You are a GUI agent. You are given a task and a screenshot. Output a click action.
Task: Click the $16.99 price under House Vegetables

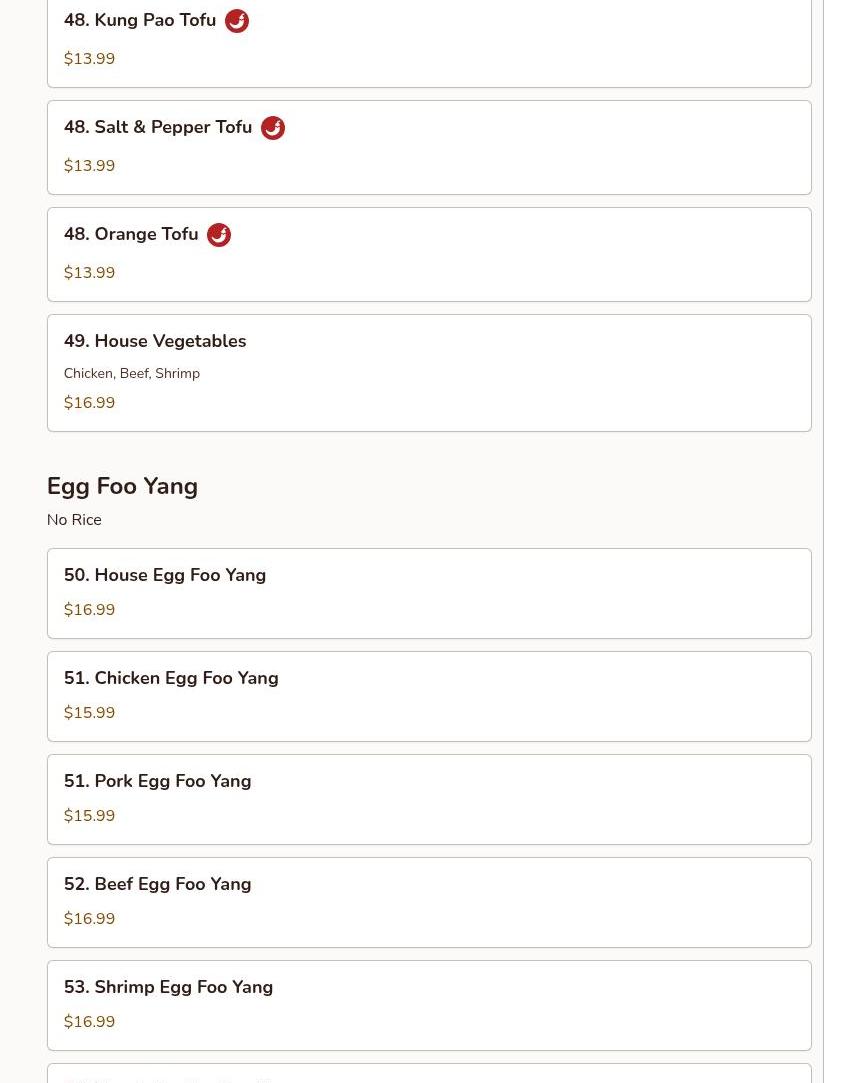(89, 403)
